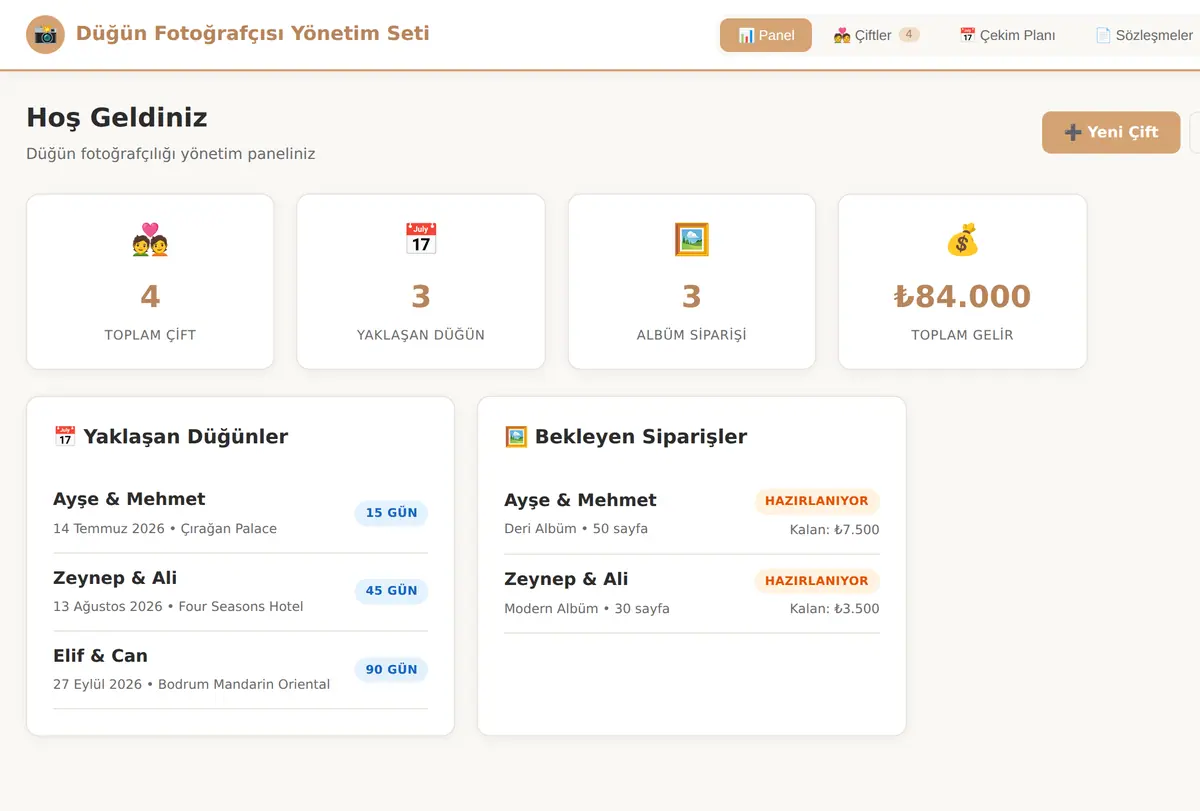Switch to the Çiftler tab
Image resolution: width=1200 pixels, height=811 pixels.
tap(876, 35)
